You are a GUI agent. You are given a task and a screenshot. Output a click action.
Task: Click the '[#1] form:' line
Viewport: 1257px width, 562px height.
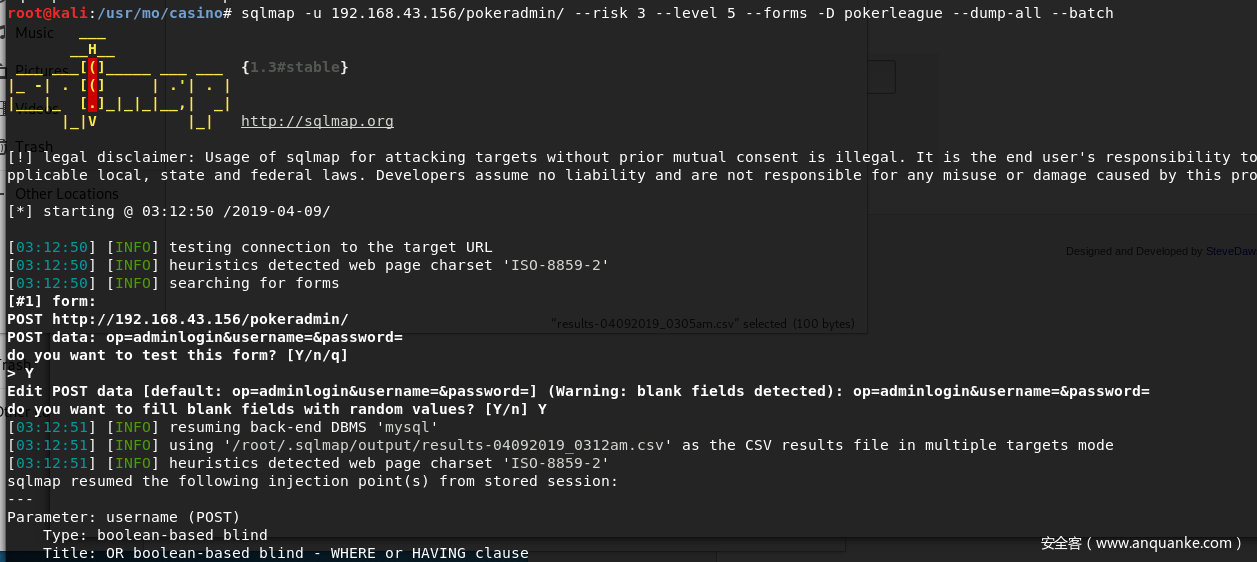[52, 302]
